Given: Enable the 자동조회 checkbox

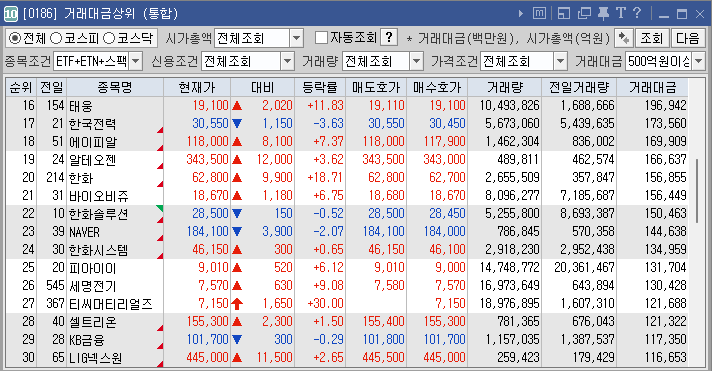Looking at the screenshot, I should click(321, 38).
